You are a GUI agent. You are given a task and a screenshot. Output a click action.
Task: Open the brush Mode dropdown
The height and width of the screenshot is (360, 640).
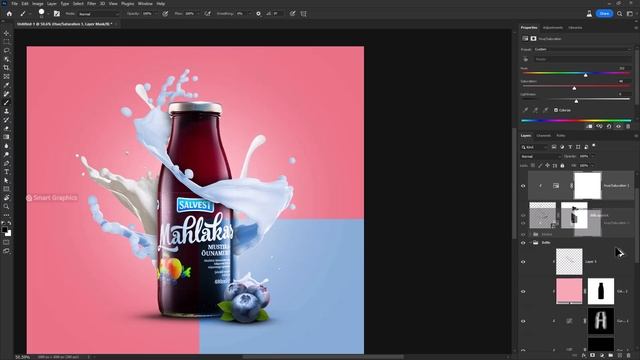99,14
